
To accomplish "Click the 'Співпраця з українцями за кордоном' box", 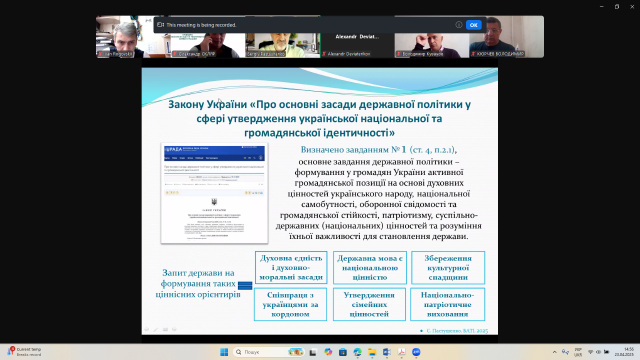I will pyautogui.click(x=290, y=304).
